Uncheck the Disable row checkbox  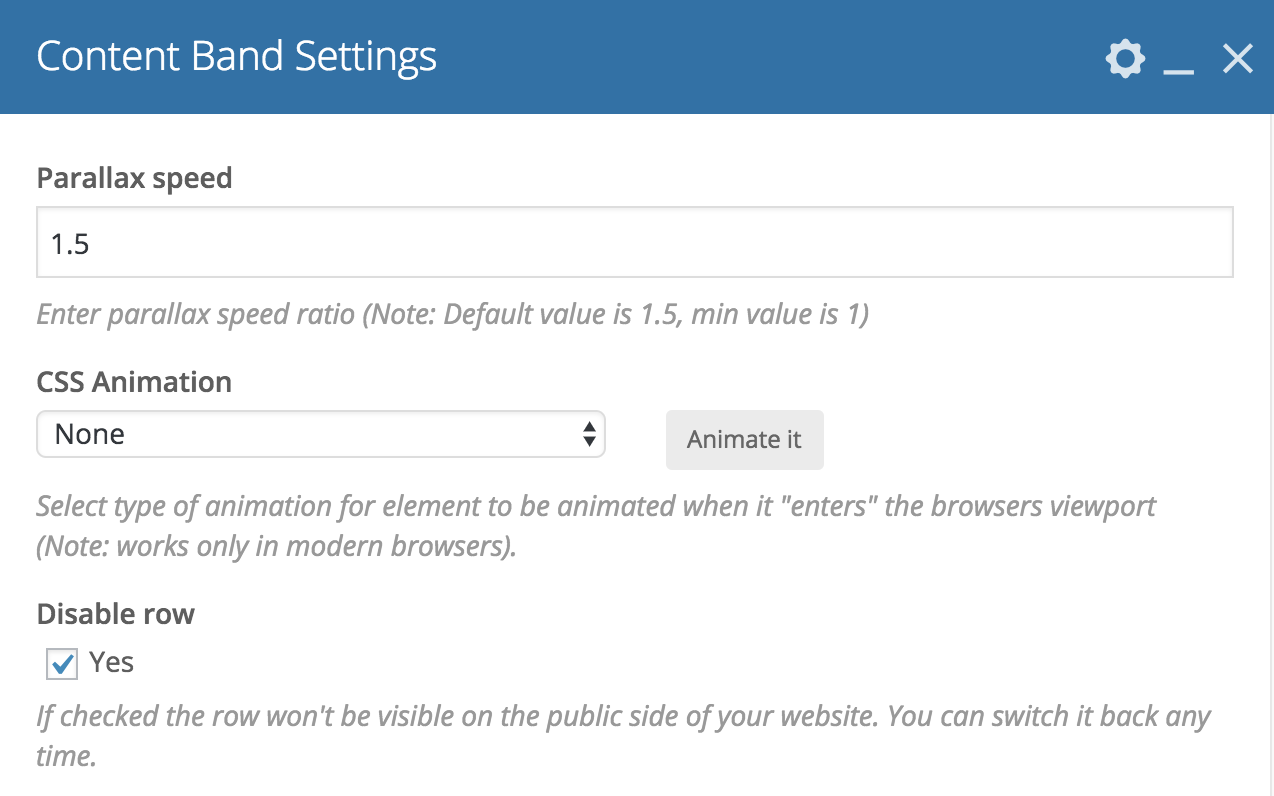tap(62, 664)
